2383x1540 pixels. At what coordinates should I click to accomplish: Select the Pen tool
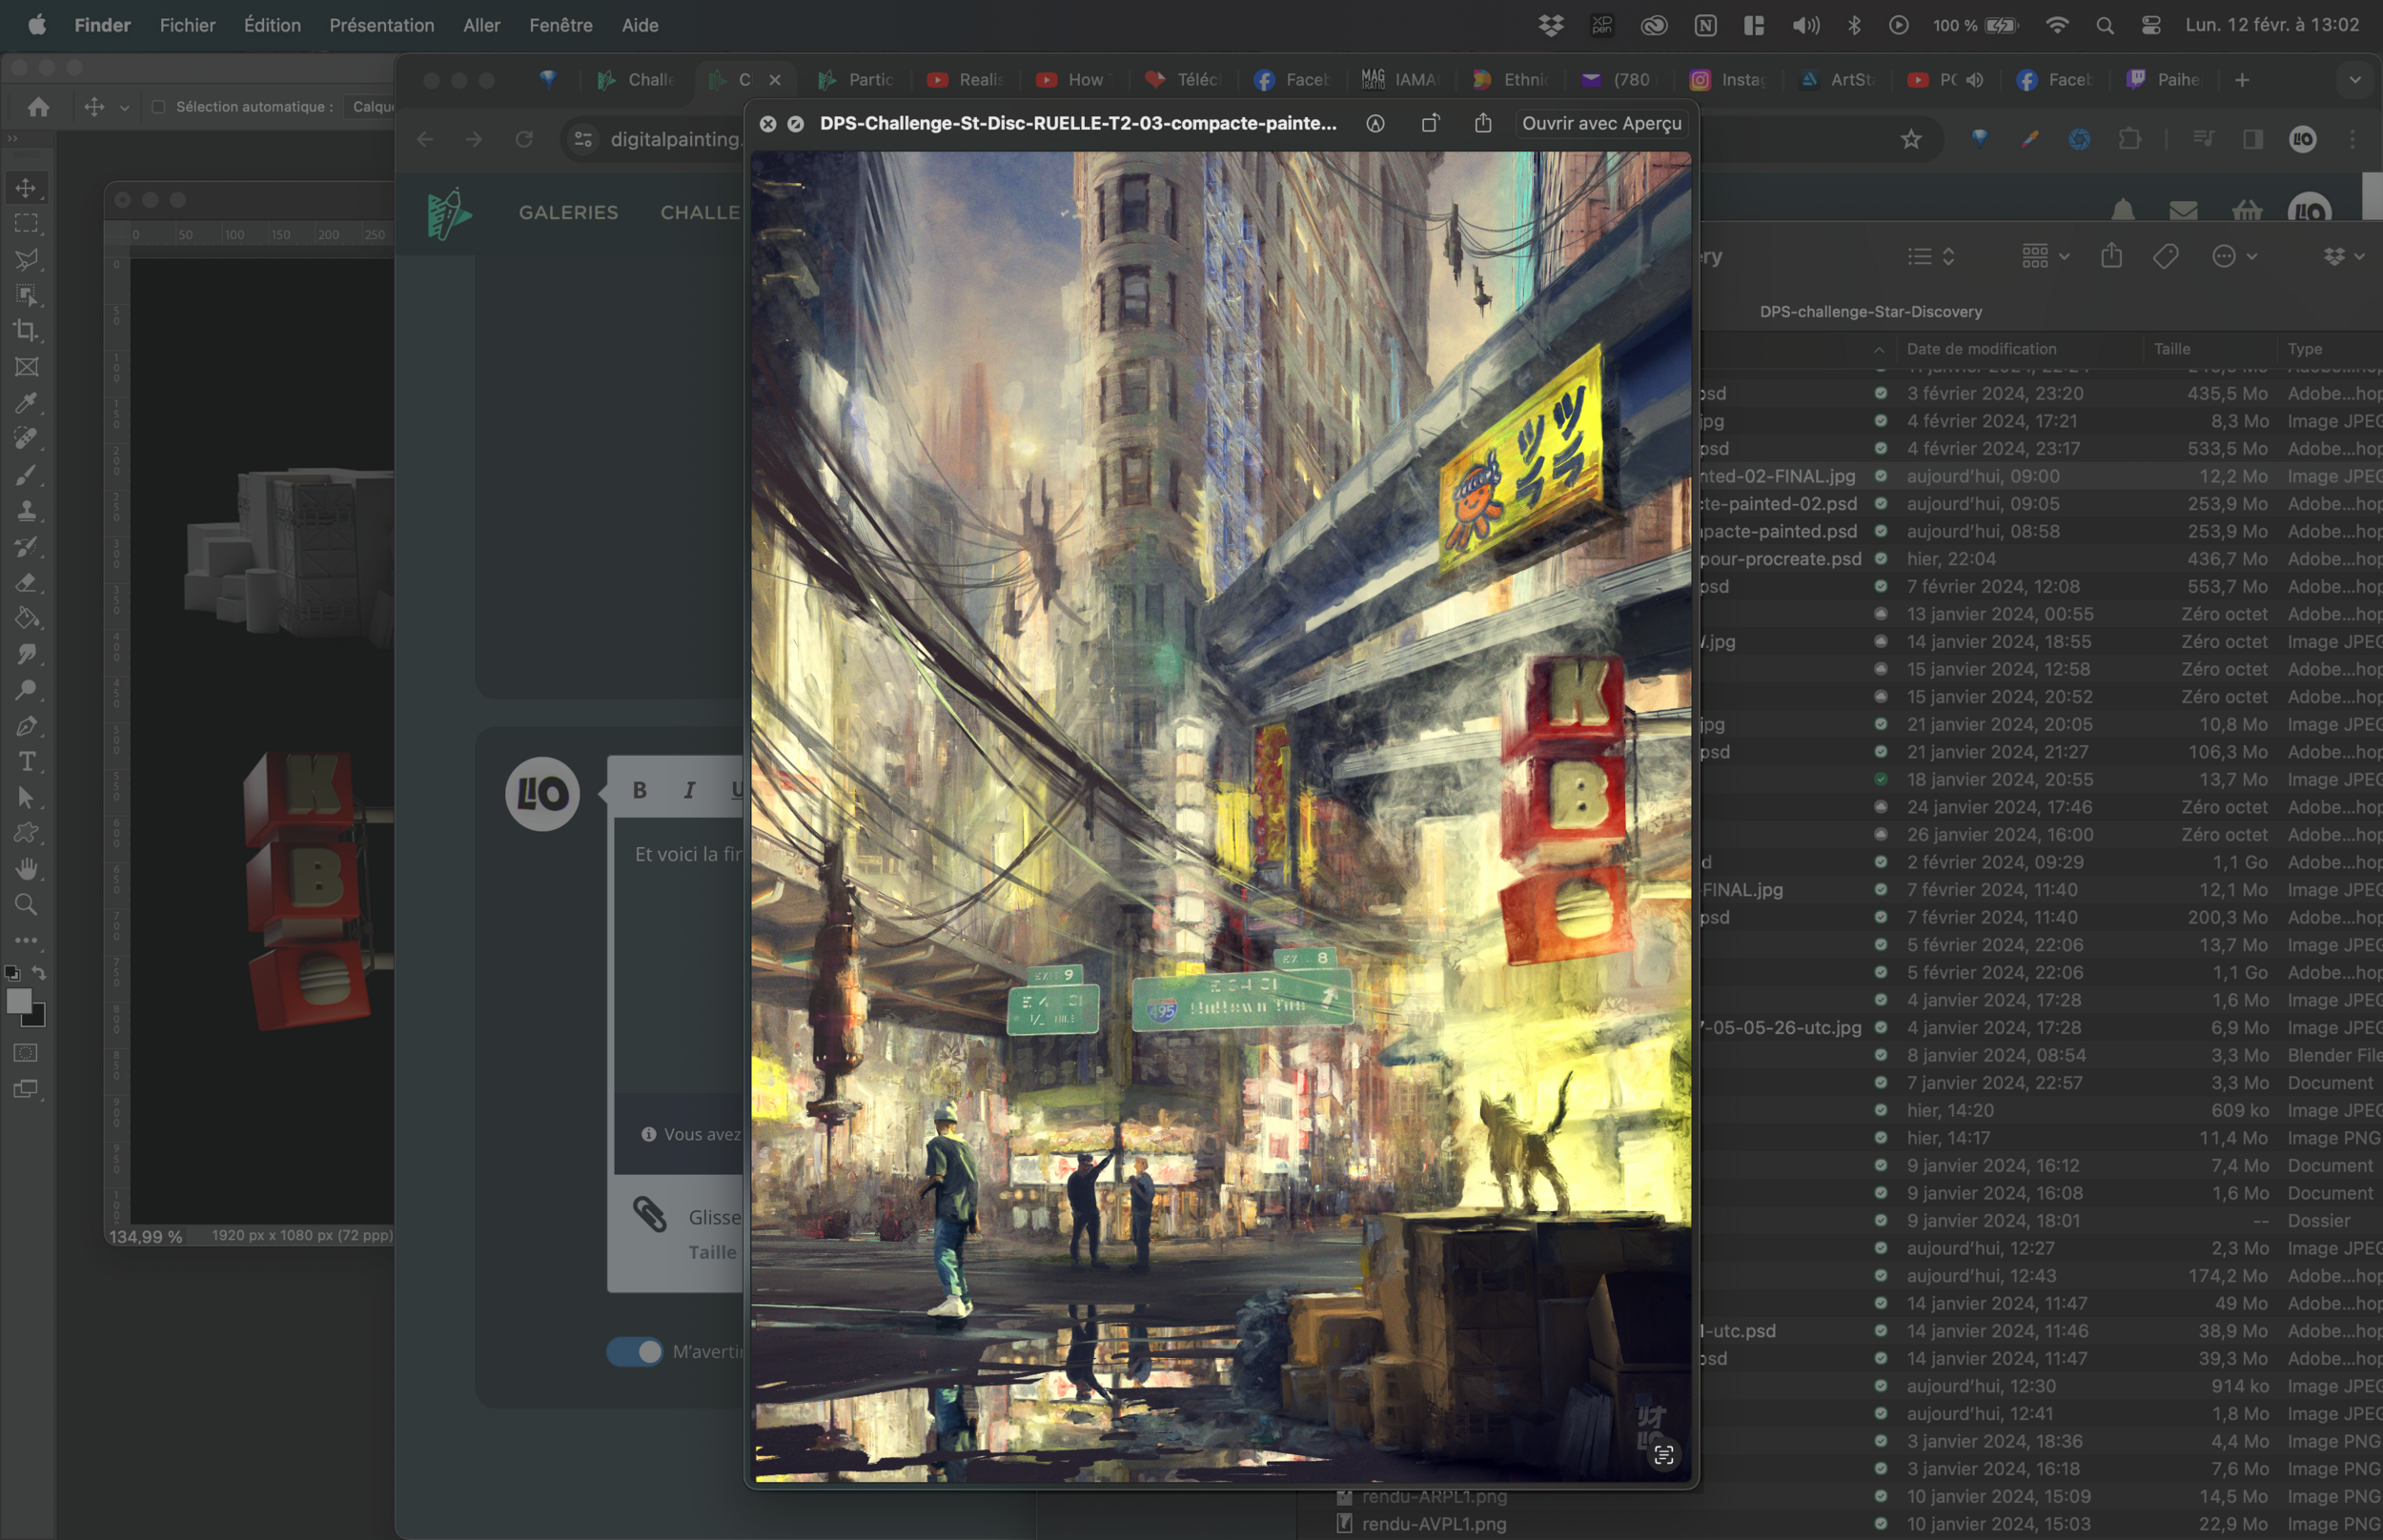point(27,726)
